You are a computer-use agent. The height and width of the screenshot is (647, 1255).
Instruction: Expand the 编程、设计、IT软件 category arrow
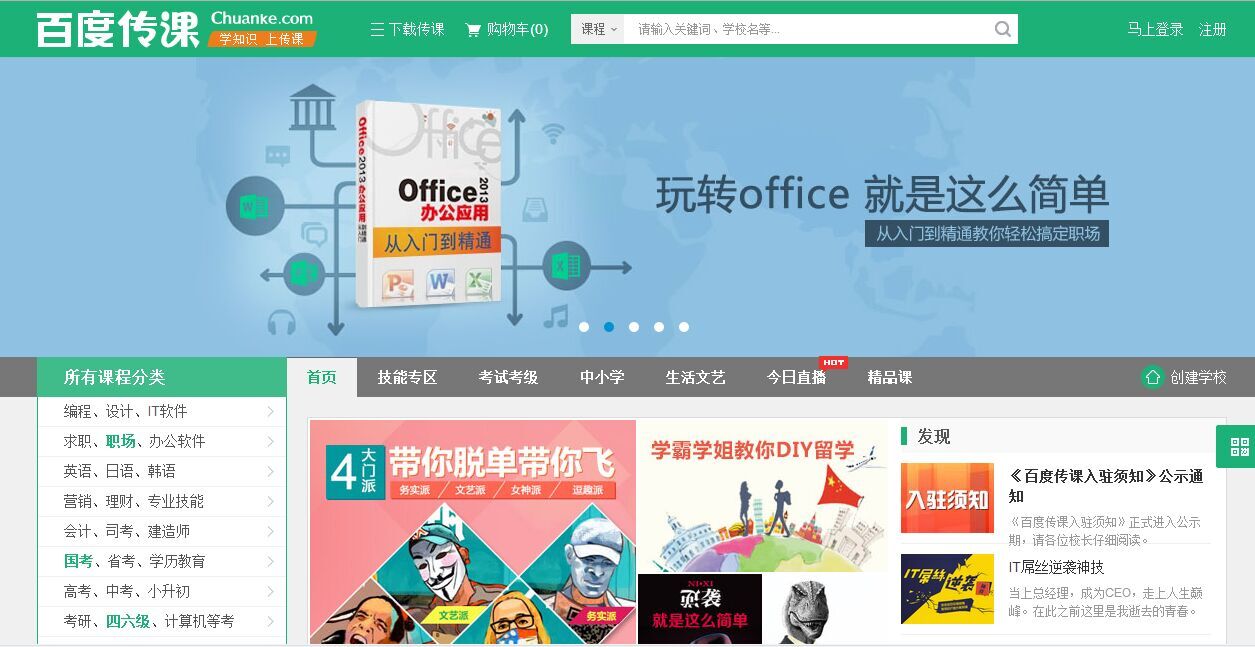click(270, 411)
